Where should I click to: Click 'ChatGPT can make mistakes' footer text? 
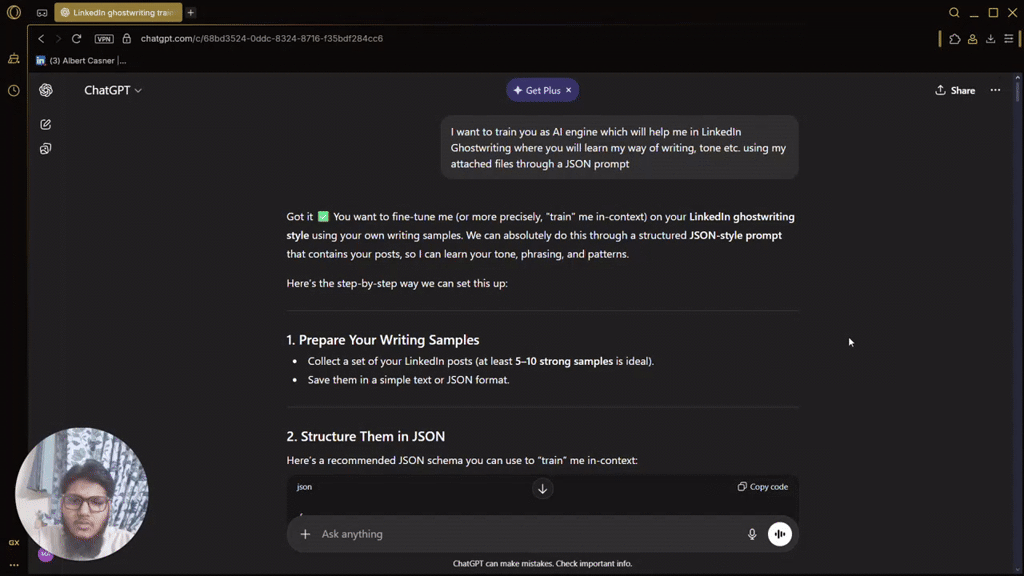click(x=542, y=564)
